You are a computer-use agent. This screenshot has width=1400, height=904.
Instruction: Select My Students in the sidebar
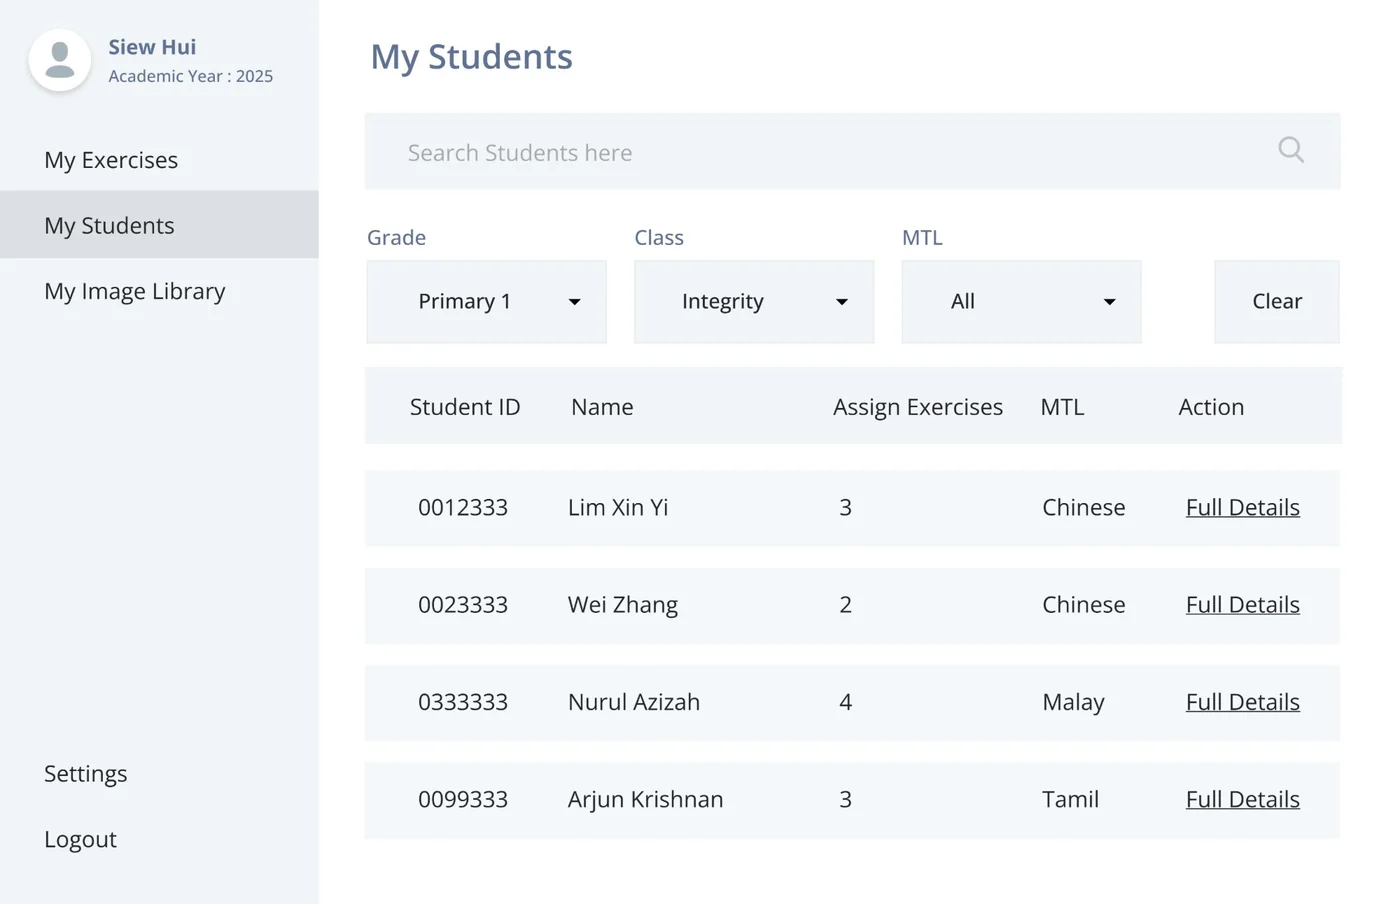pyautogui.click(x=159, y=225)
